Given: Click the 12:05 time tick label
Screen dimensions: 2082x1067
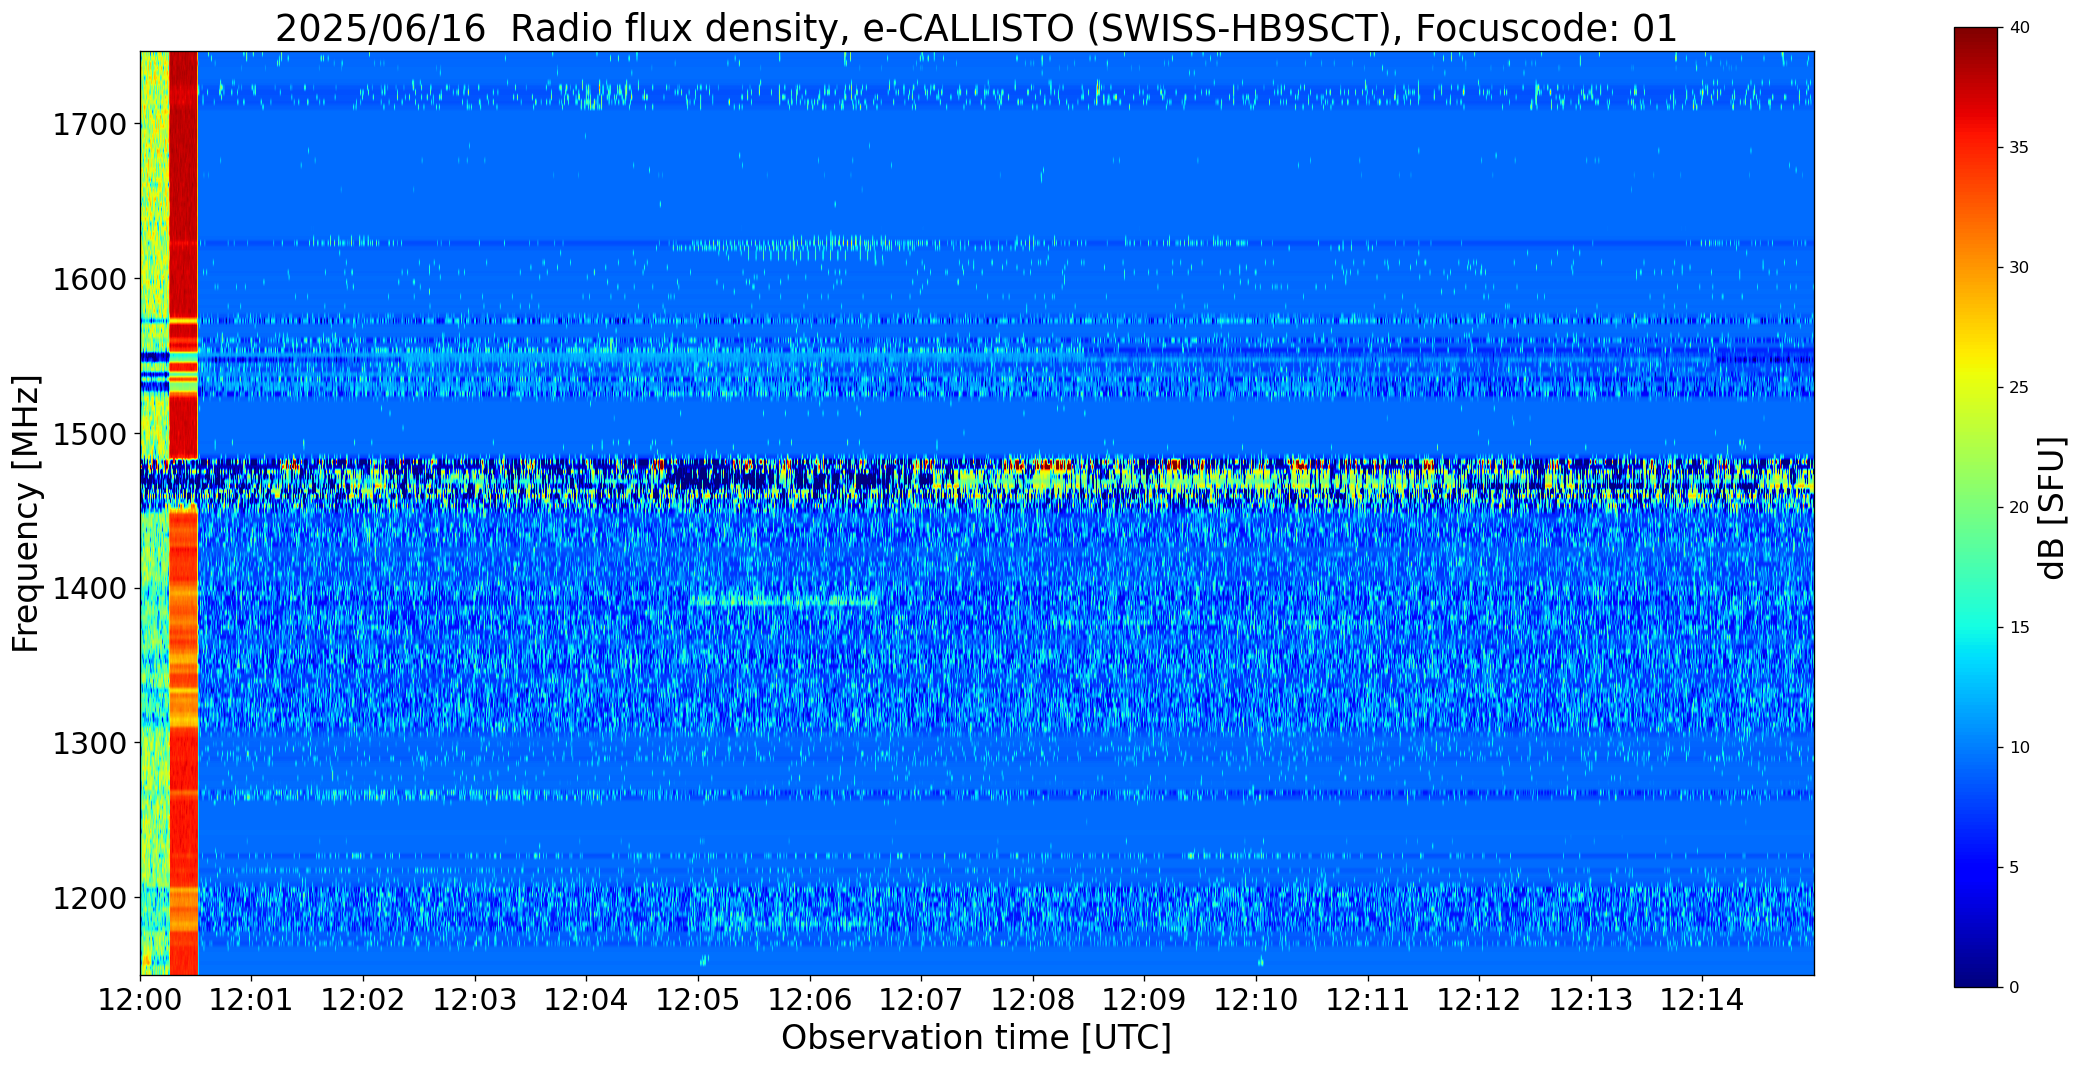Looking at the screenshot, I should (698, 1000).
